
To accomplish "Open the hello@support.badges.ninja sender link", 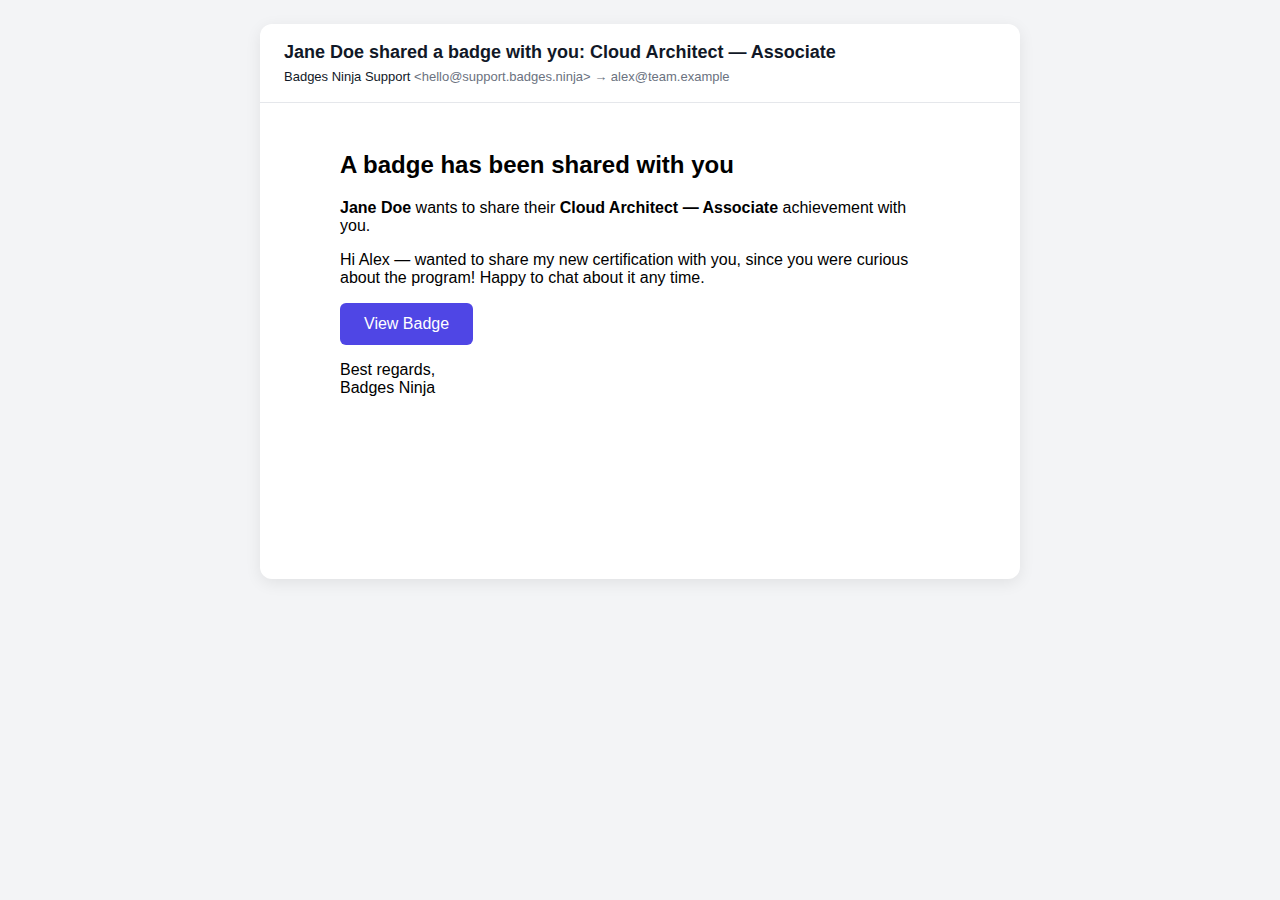I will (502, 77).
